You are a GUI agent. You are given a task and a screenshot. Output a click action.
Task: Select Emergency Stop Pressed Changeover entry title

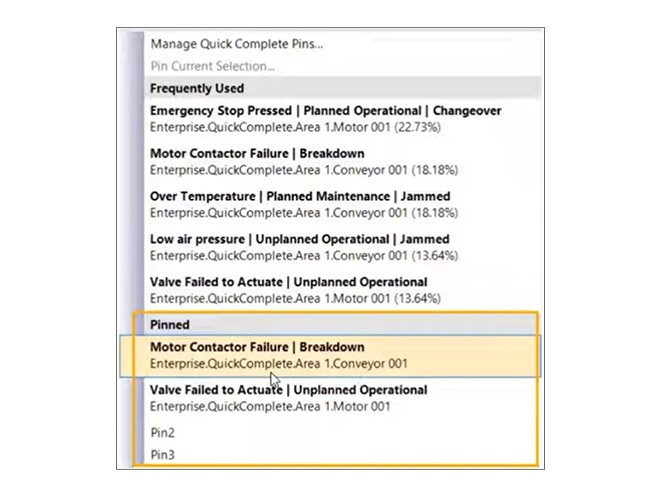(325, 111)
